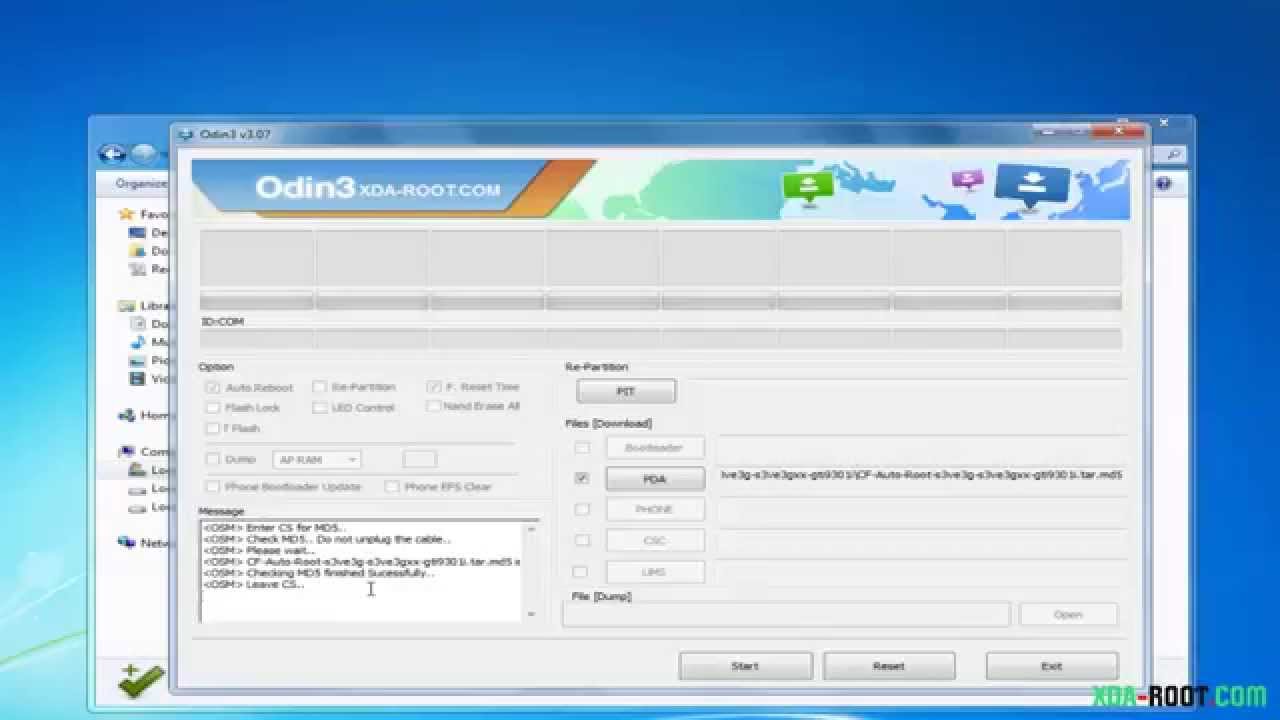The width and height of the screenshot is (1280, 720).
Task: Select the Desktop icon under Favorites
Action: [x=137, y=232]
